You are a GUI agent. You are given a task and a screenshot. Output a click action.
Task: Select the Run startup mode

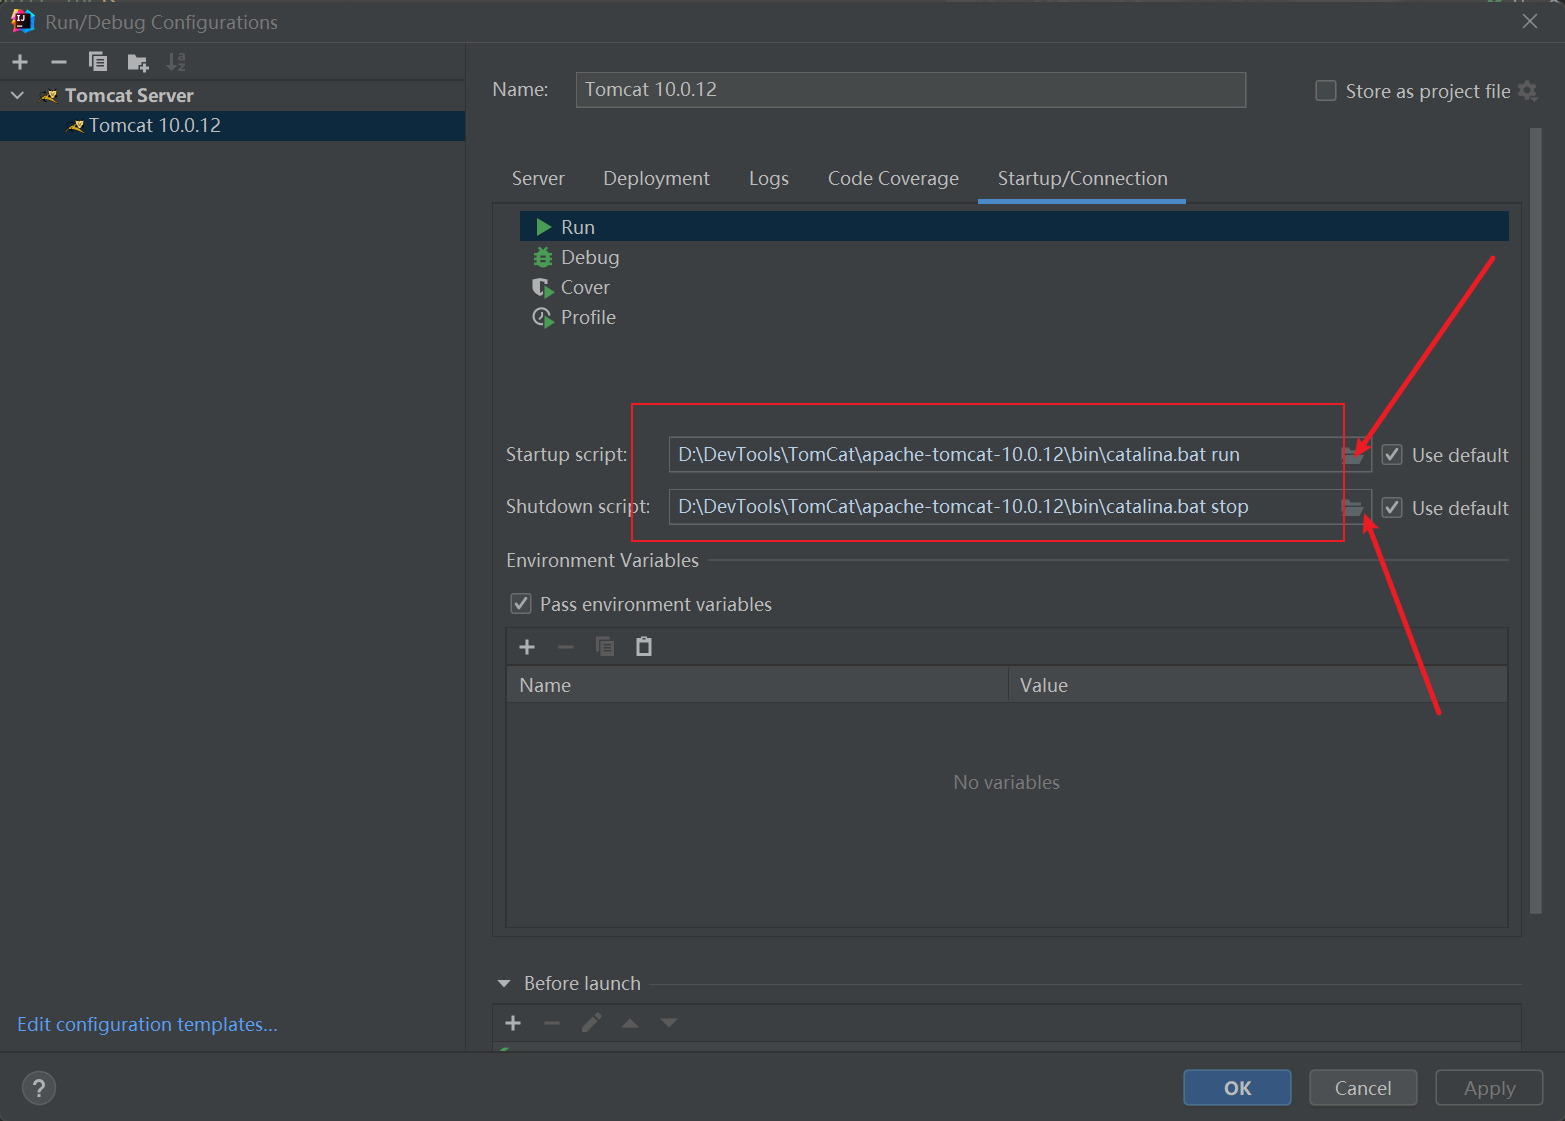pyautogui.click(x=1014, y=227)
